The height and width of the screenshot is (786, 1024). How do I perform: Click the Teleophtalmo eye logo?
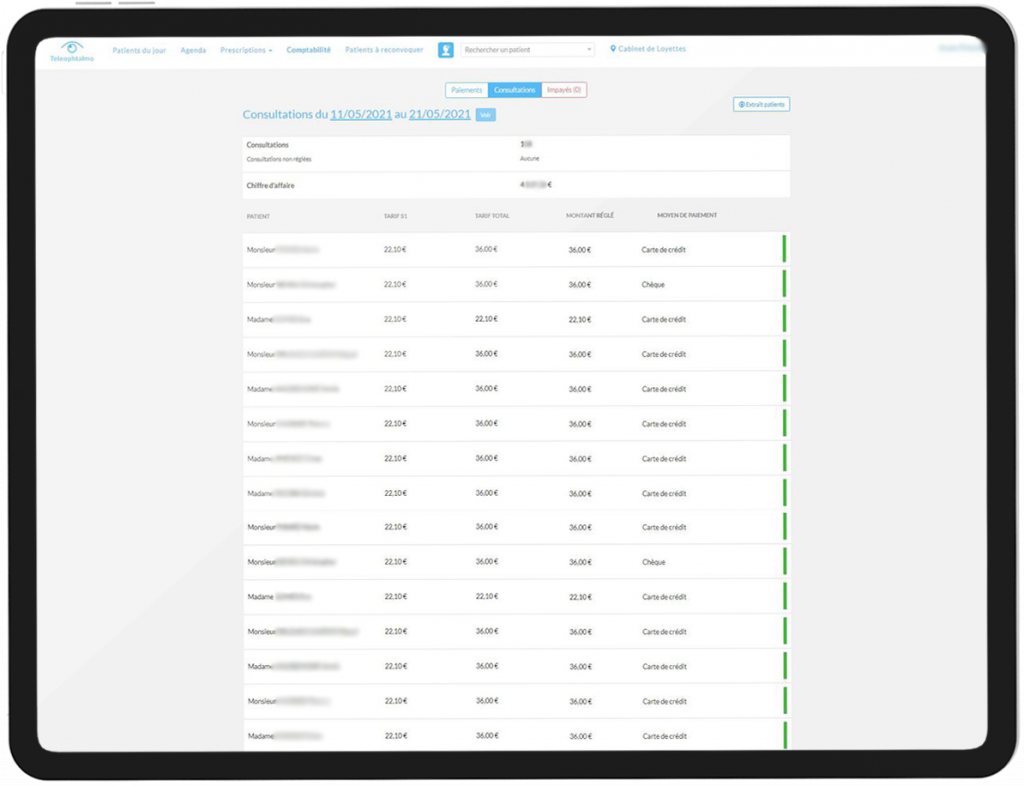(x=71, y=48)
